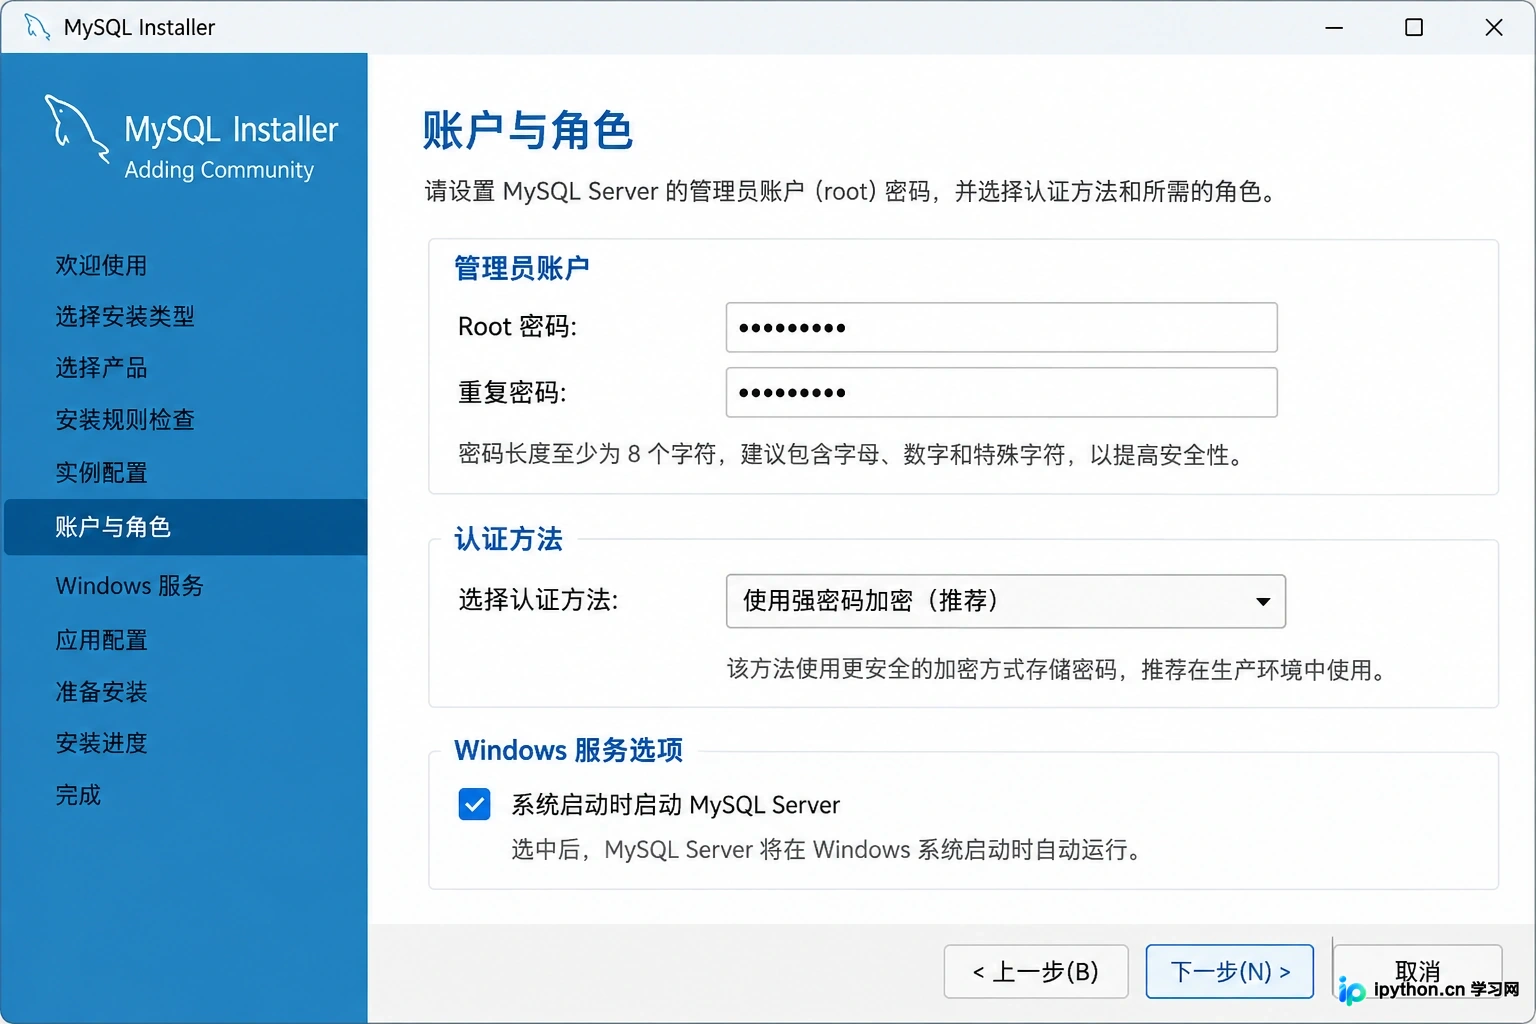Click the 认证方法 section title
The image size is (1536, 1024).
coord(508,539)
